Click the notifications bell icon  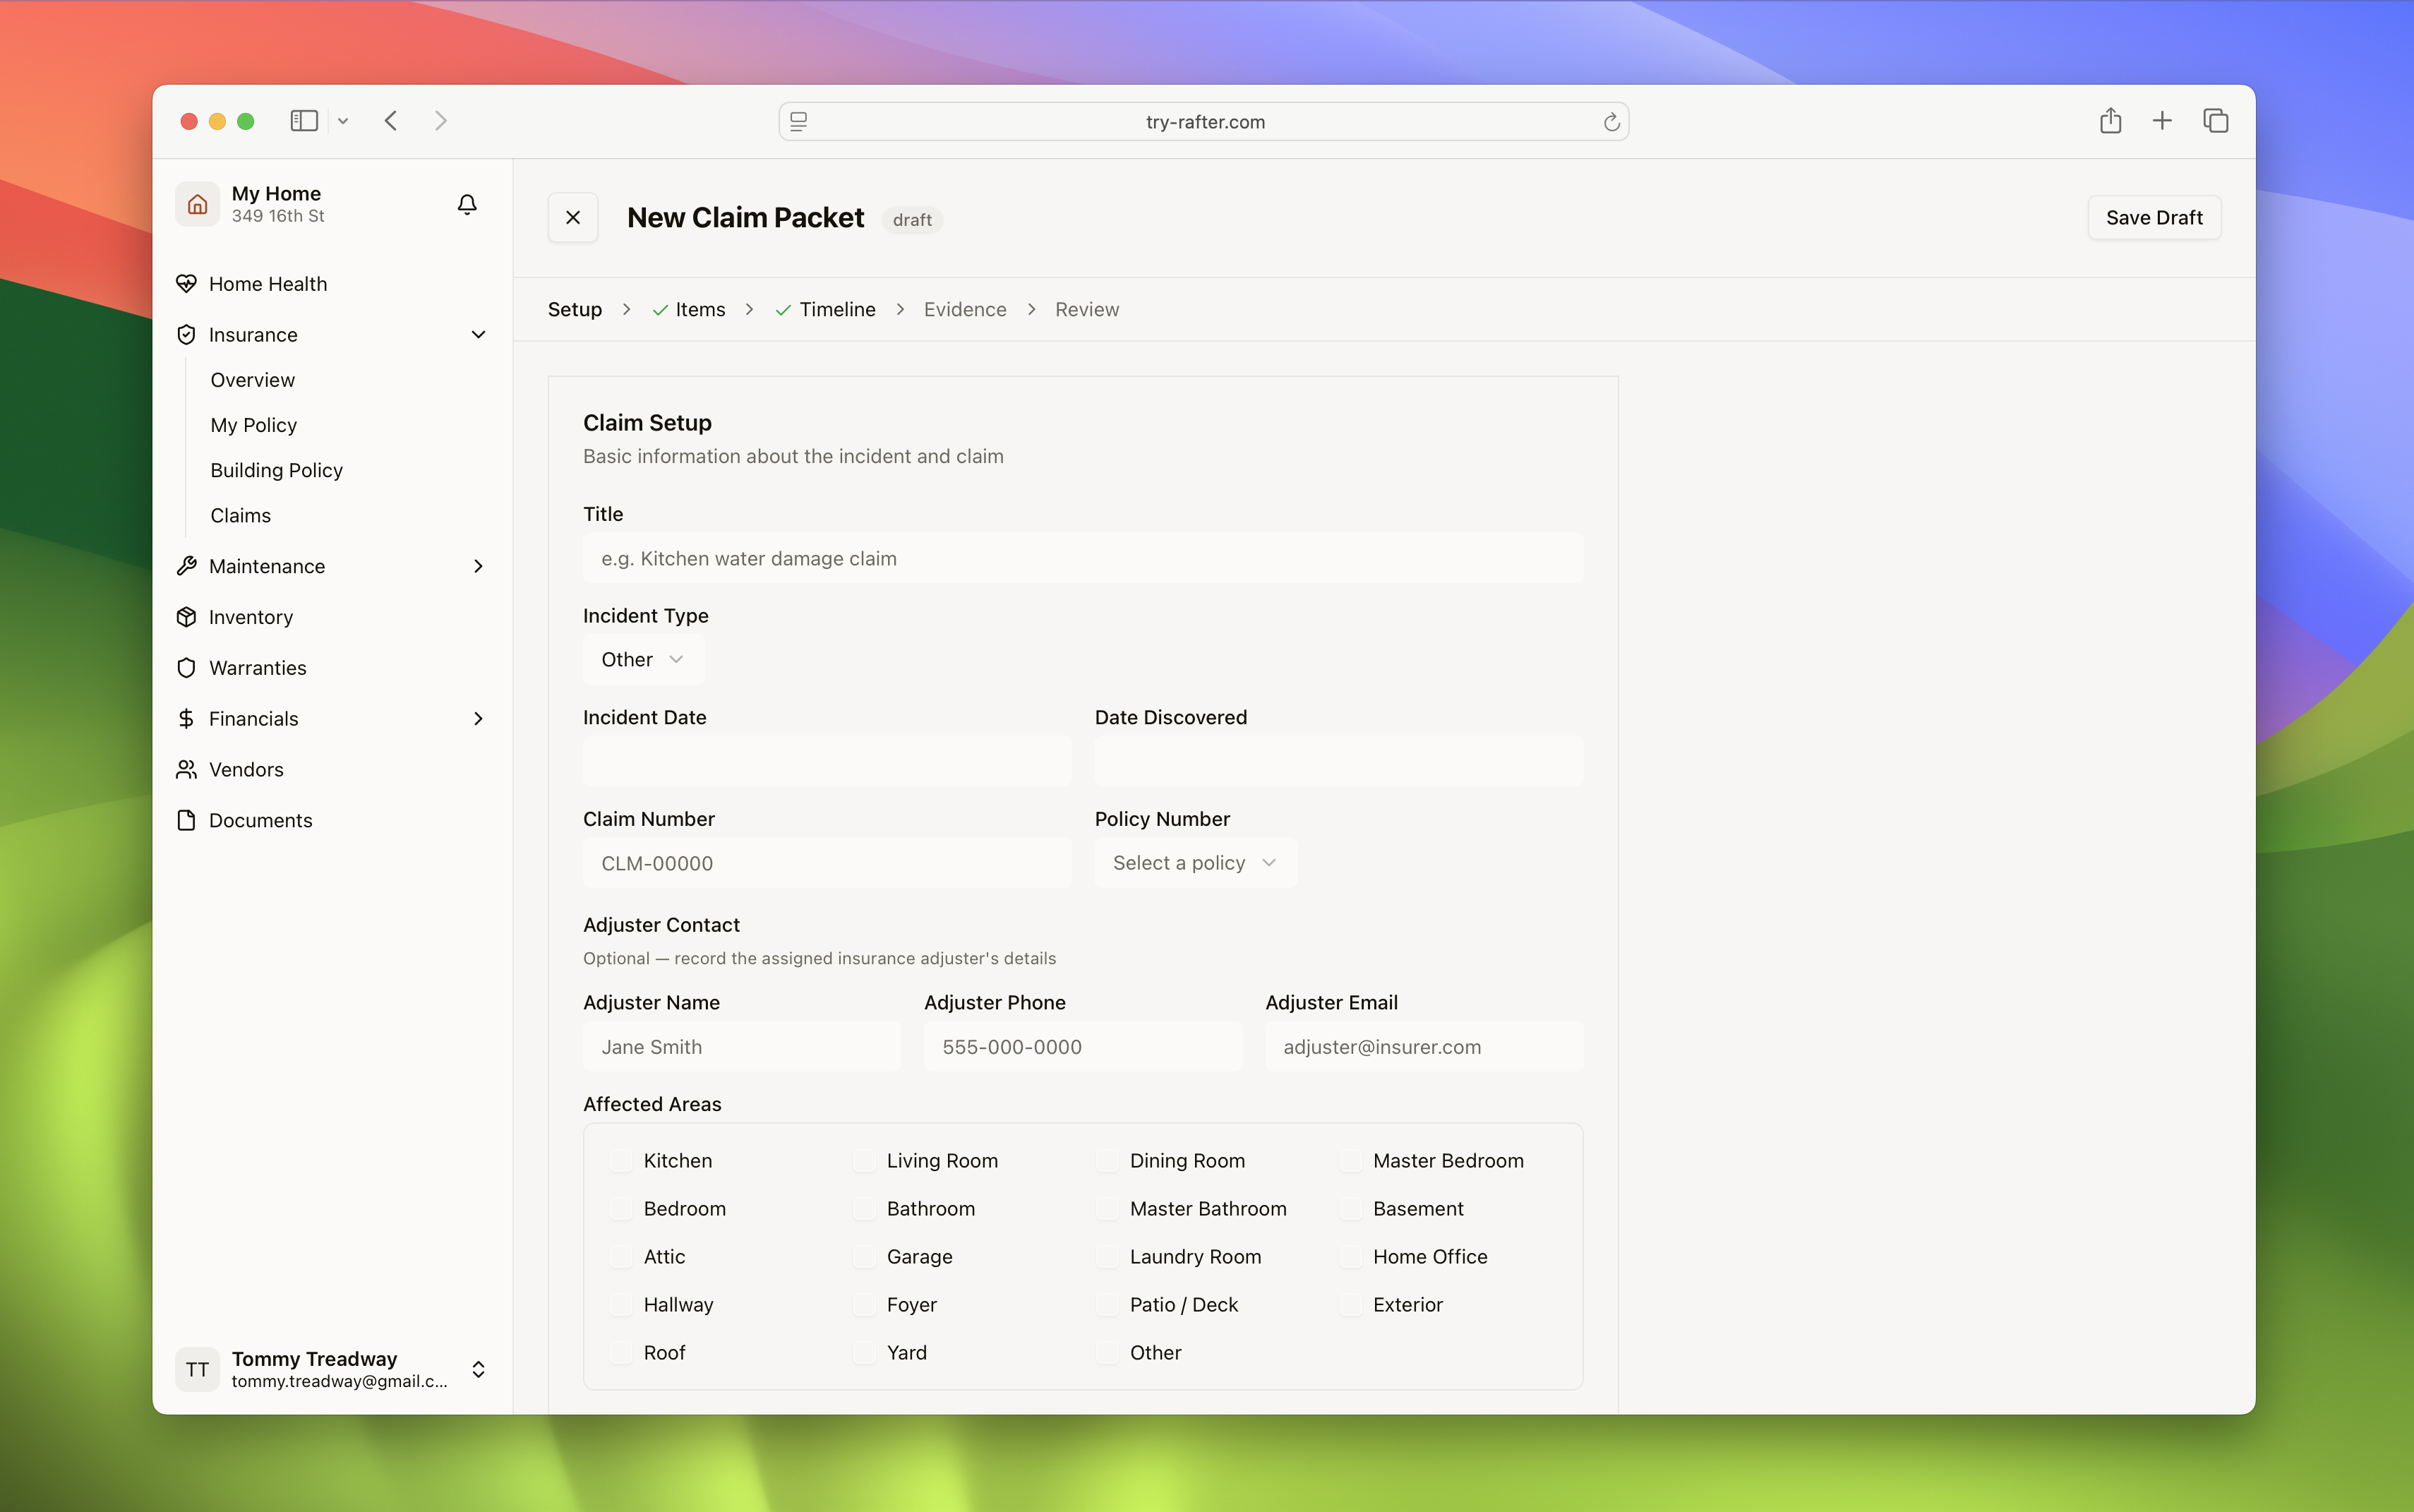[x=467, y=204]
